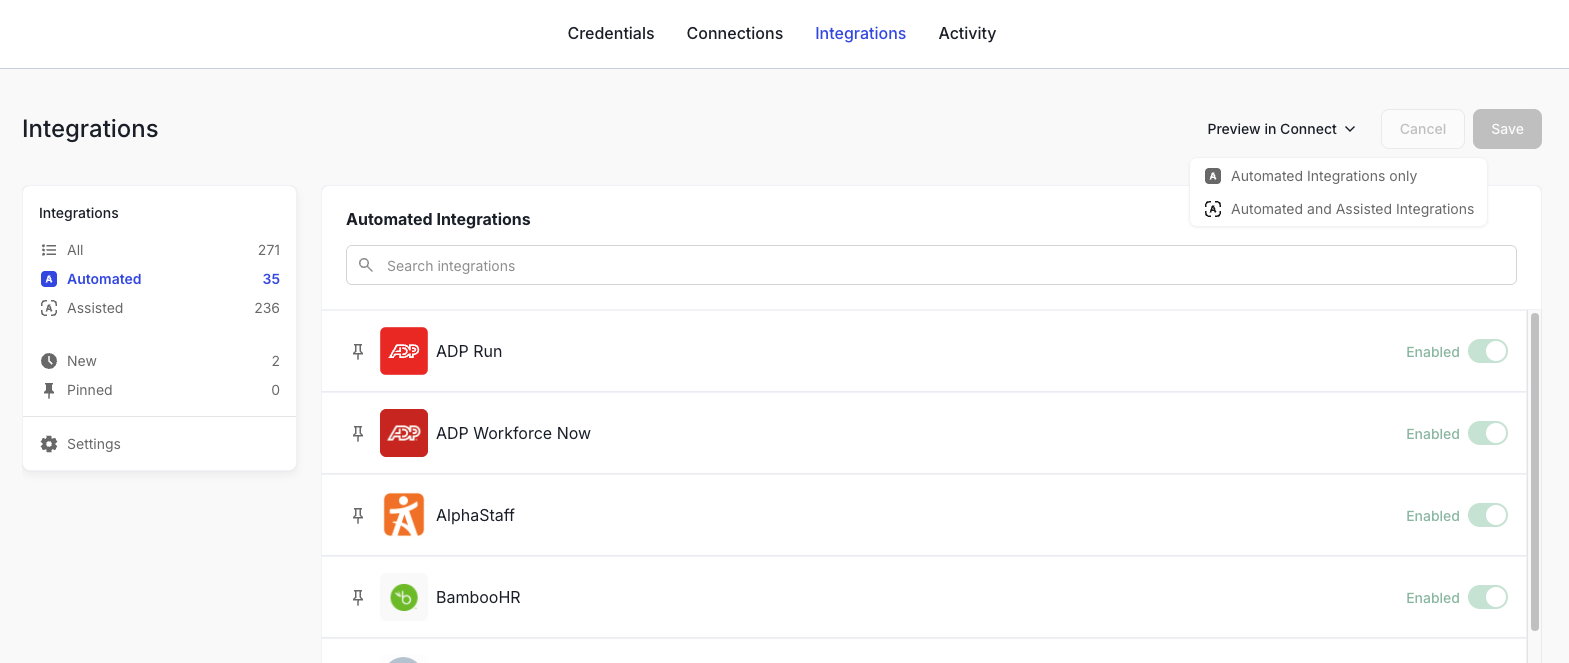This screenshot has height=663, width=1569.
Task: Click the Cancel button
Action: coord(1423,129)
